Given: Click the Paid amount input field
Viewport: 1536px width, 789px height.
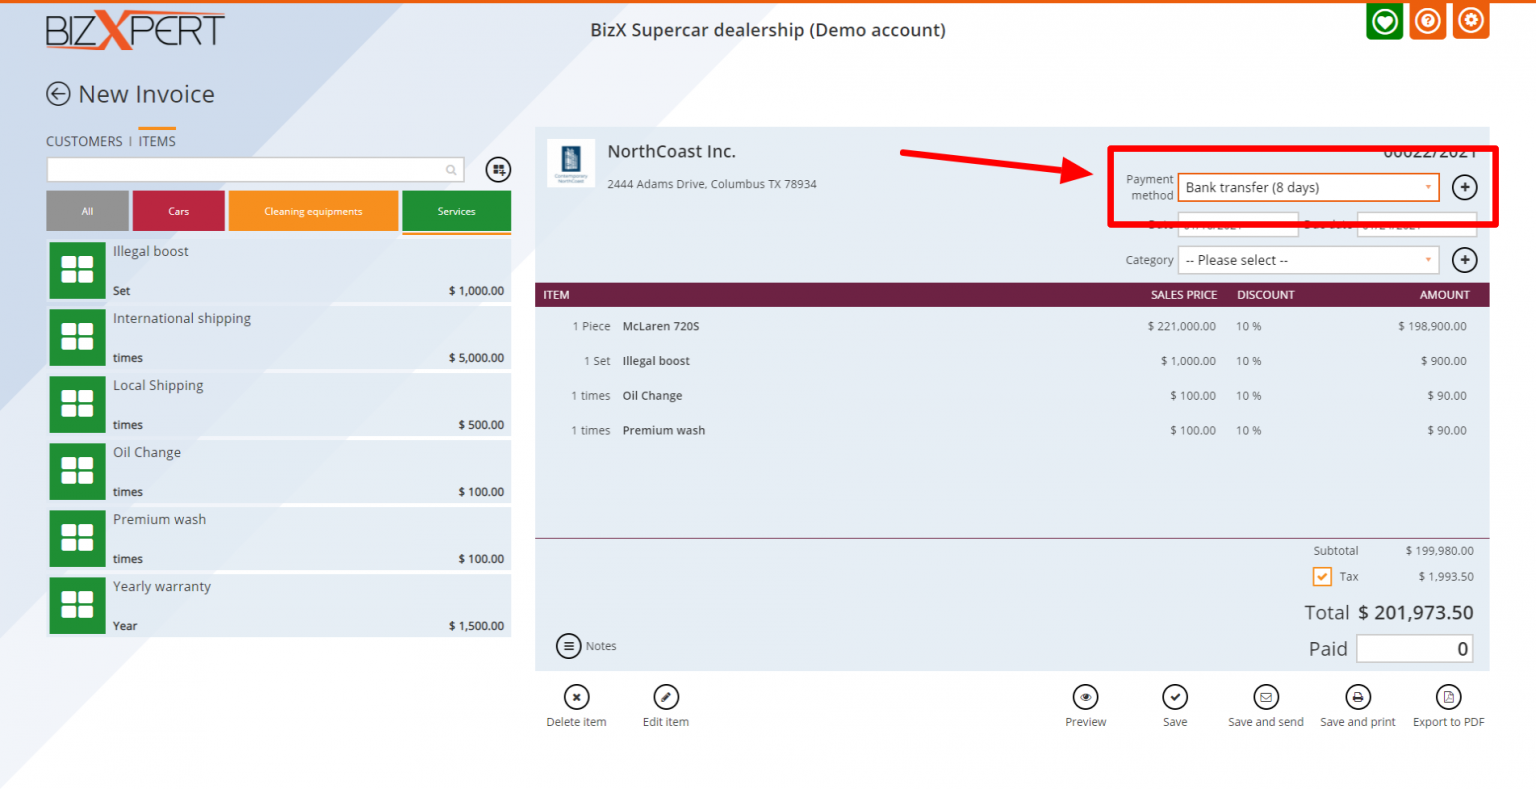Looking at the screenshot, I should click(1414, 649).
